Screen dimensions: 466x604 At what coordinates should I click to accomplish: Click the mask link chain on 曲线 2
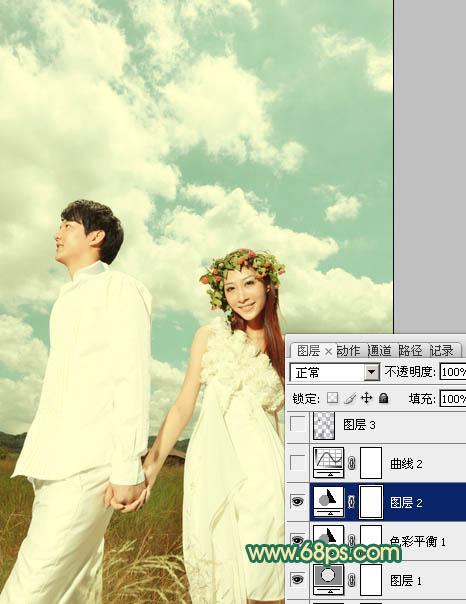click(351, 463)
